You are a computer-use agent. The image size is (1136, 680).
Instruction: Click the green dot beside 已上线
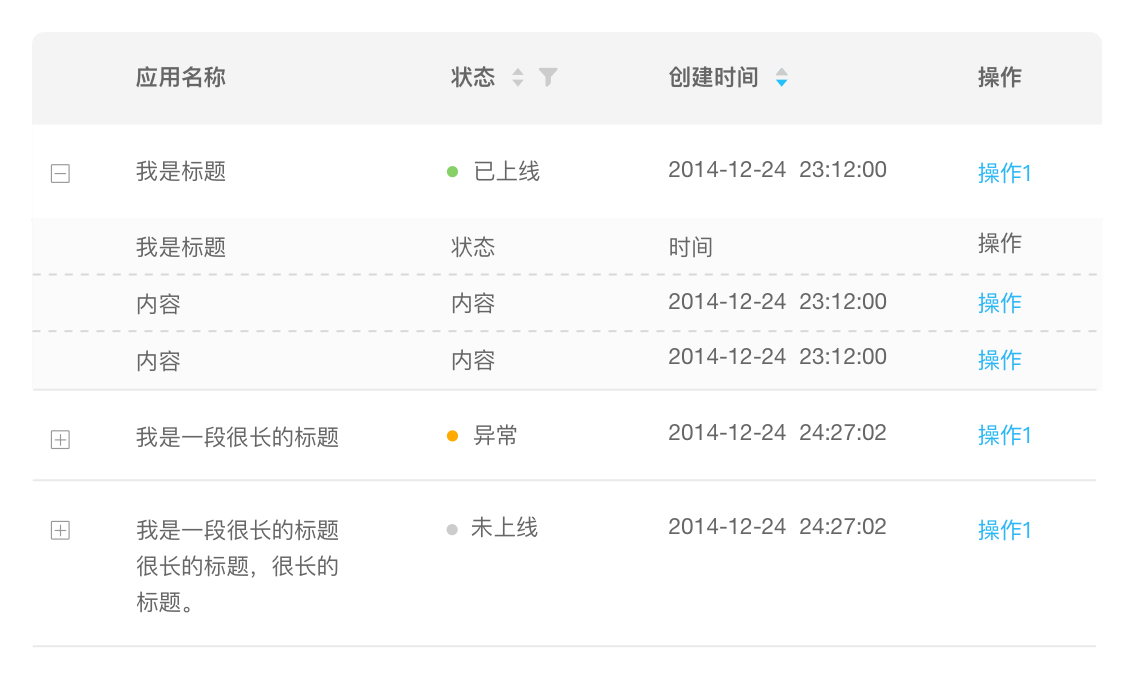(x=452, y=172)
